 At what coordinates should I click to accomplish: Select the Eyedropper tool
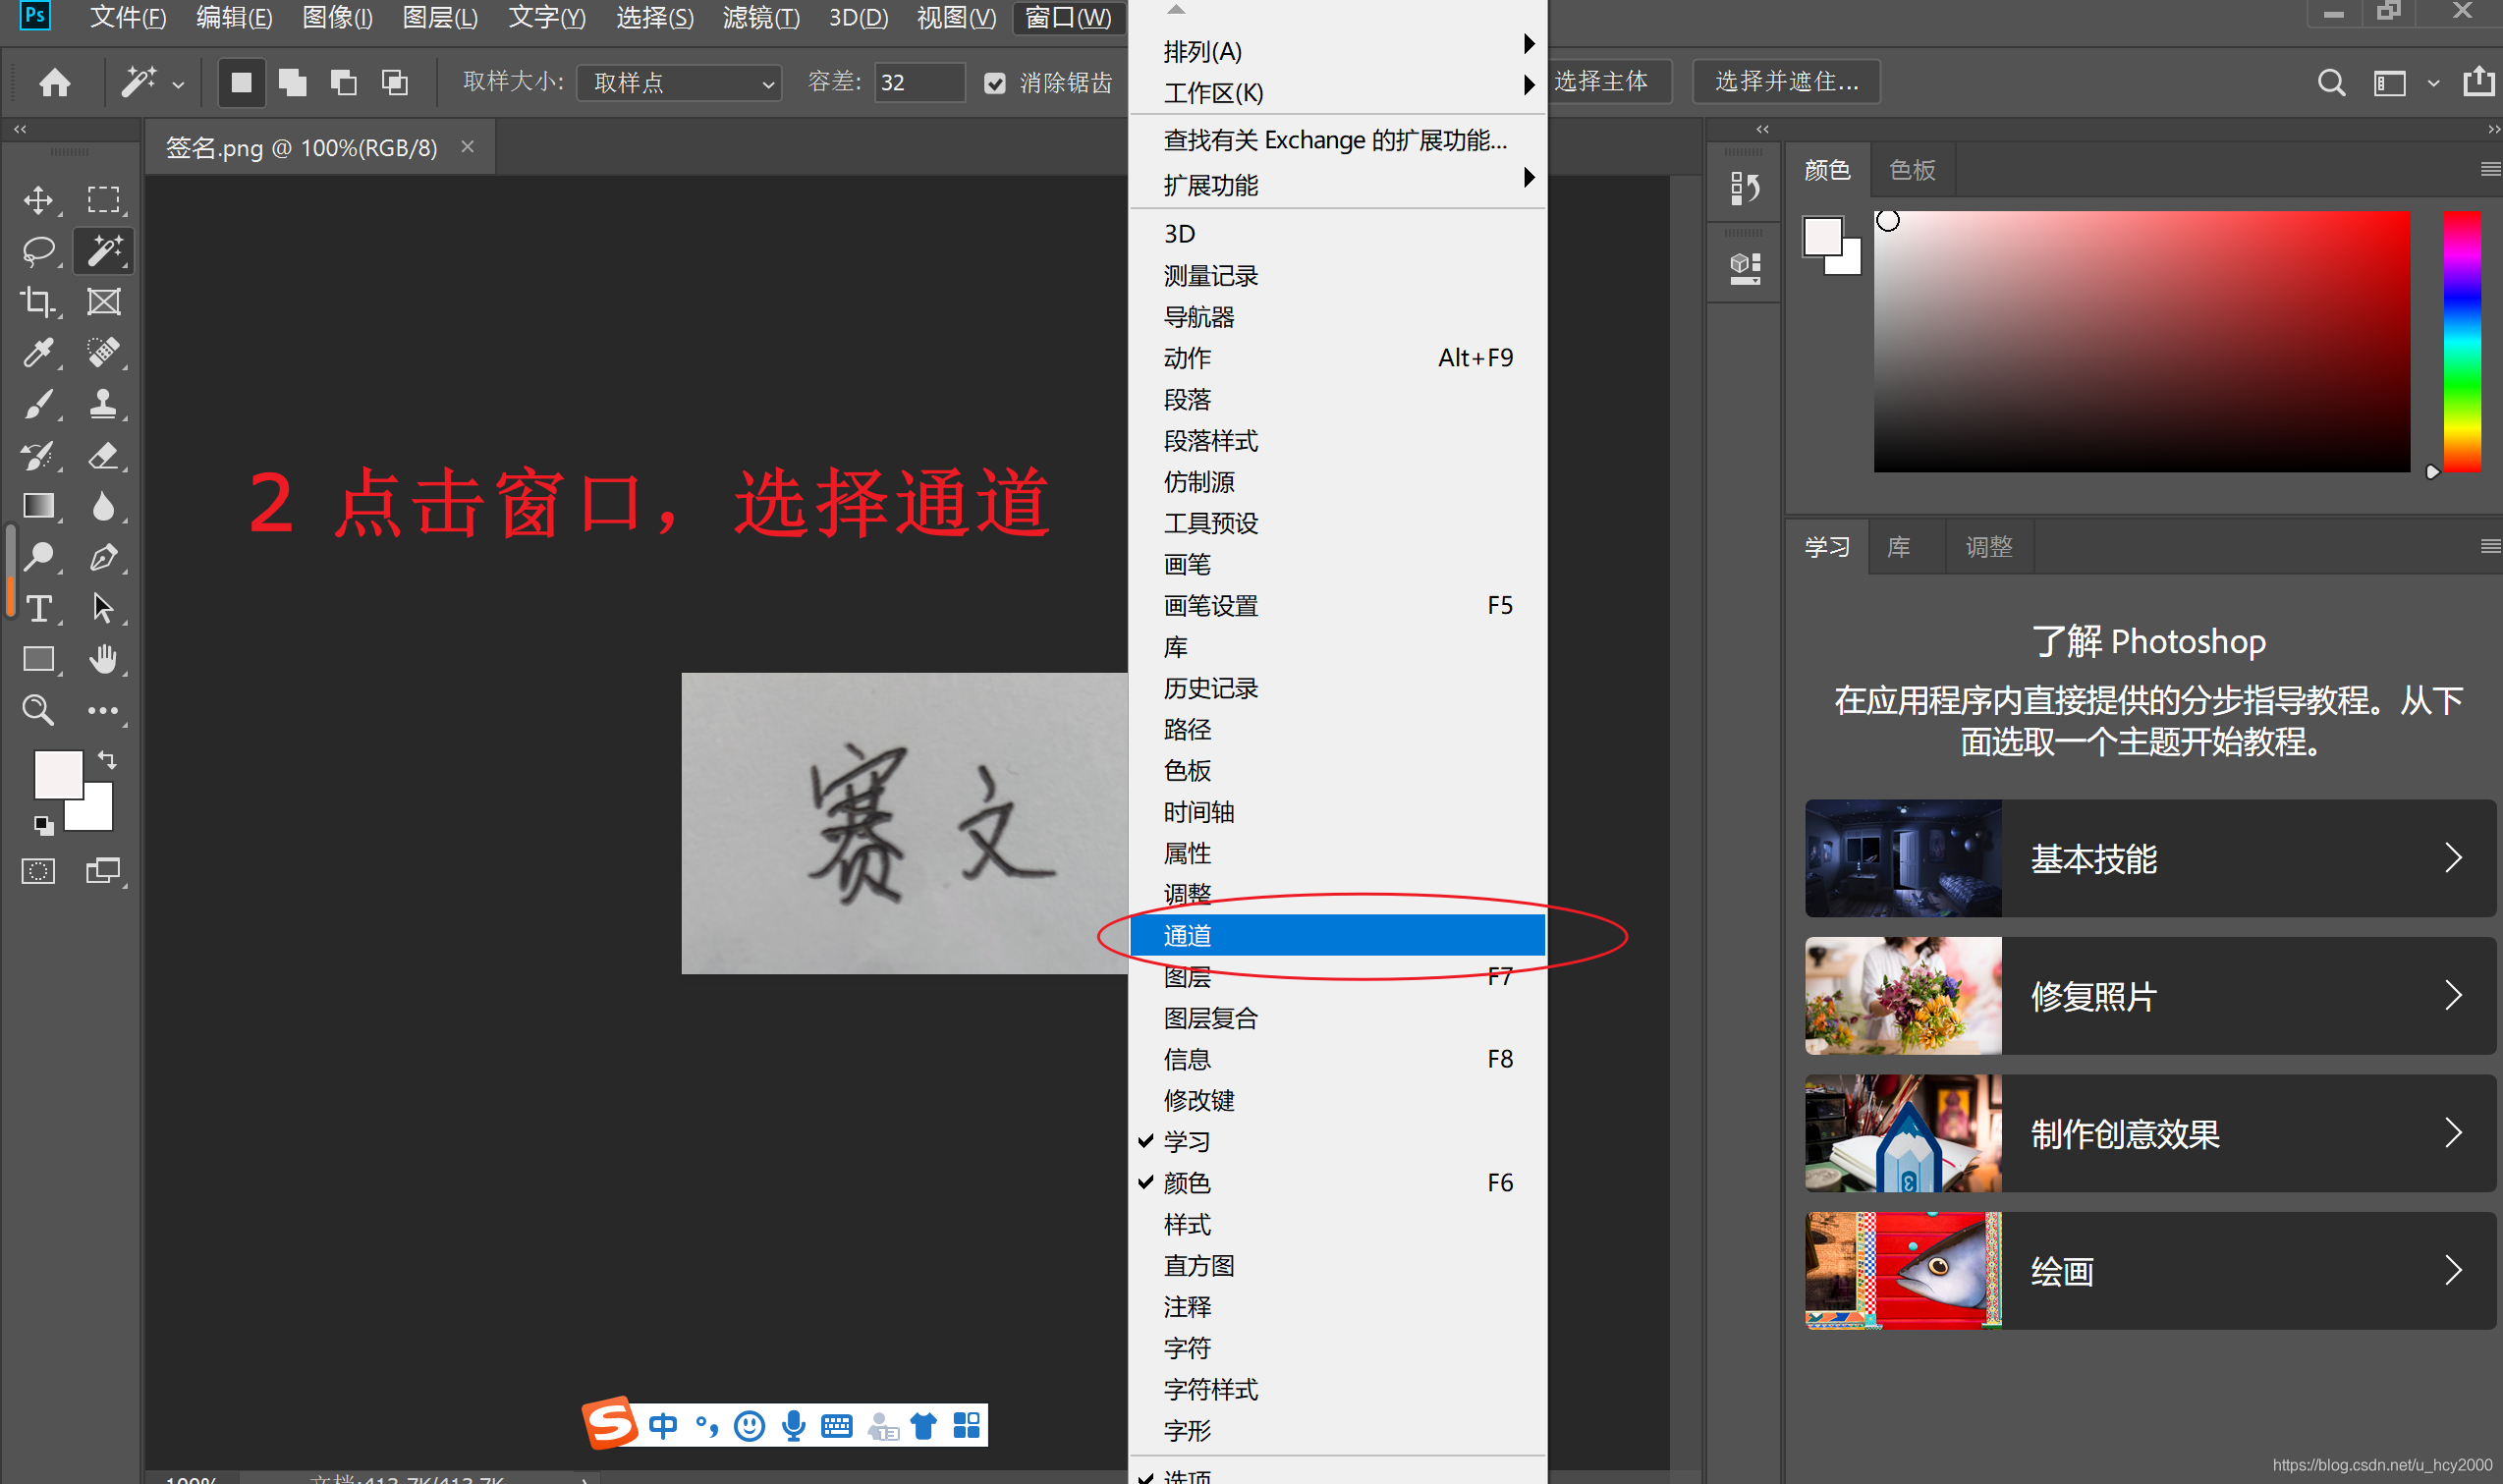coord(38,352)
